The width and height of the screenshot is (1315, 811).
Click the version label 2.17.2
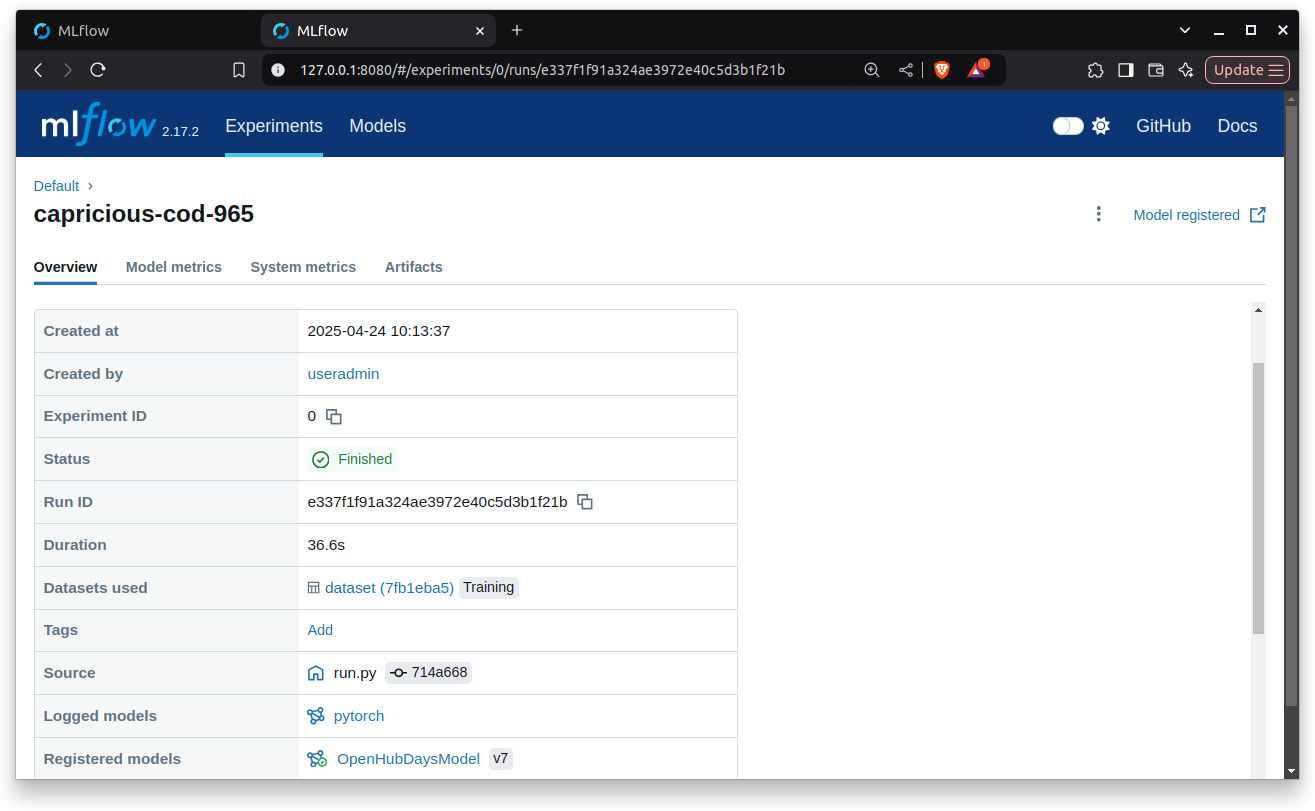tap(180, 132)
